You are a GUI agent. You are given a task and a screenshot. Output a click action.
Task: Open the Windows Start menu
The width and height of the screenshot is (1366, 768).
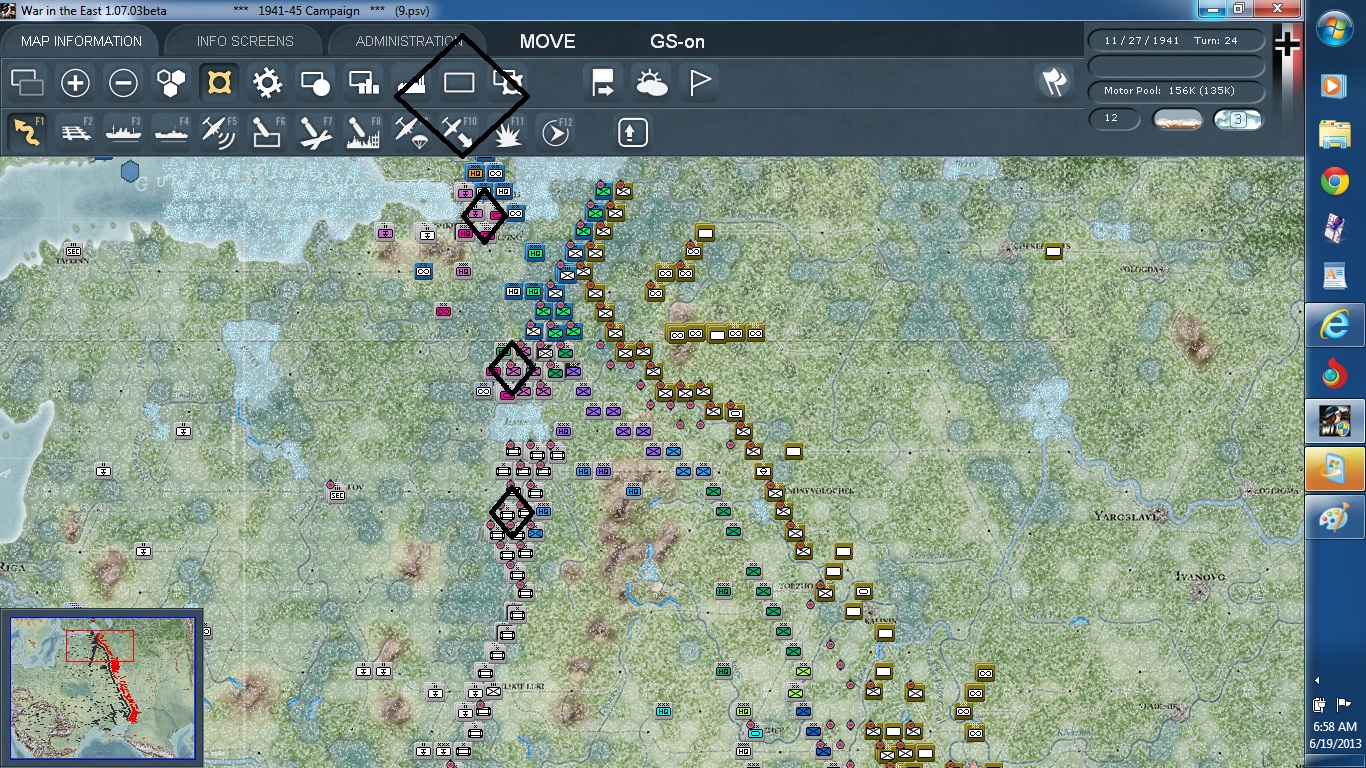(x=1335, y=28)
